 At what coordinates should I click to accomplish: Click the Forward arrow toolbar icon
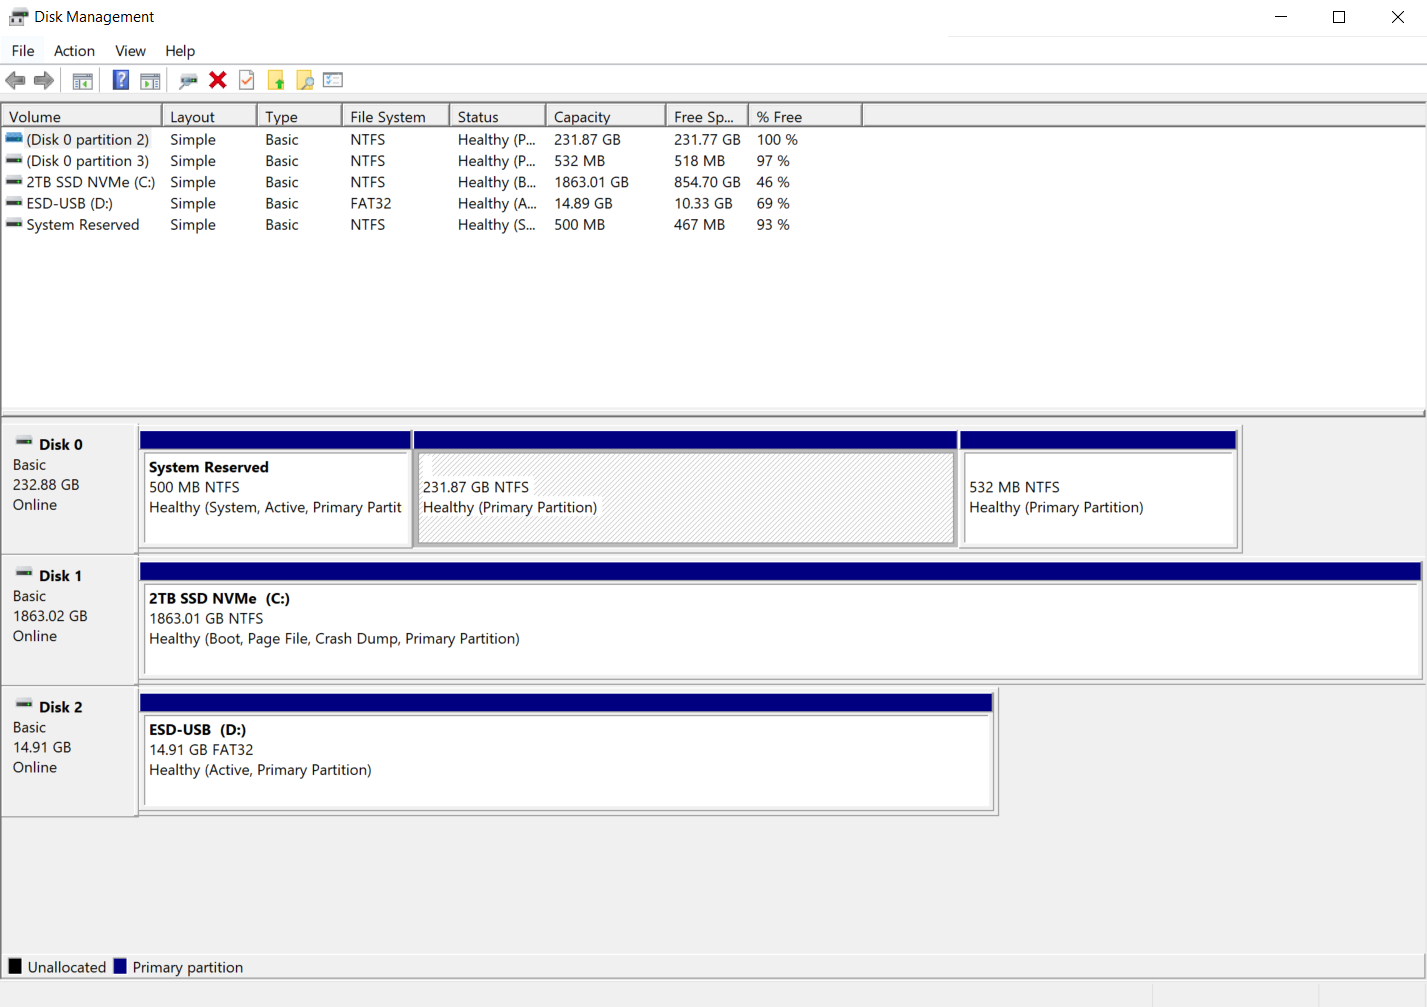44,80
